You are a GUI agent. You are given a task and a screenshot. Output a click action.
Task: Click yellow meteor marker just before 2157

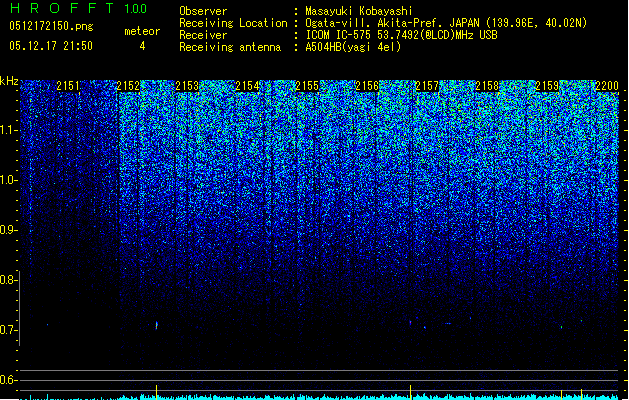point(410,392)
